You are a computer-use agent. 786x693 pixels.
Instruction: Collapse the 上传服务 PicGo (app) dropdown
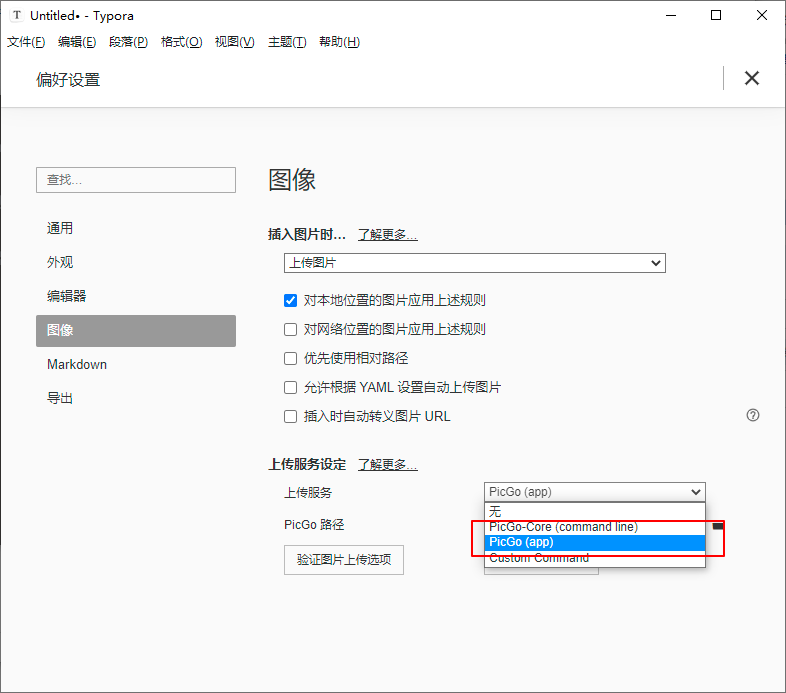pos(595,492)
